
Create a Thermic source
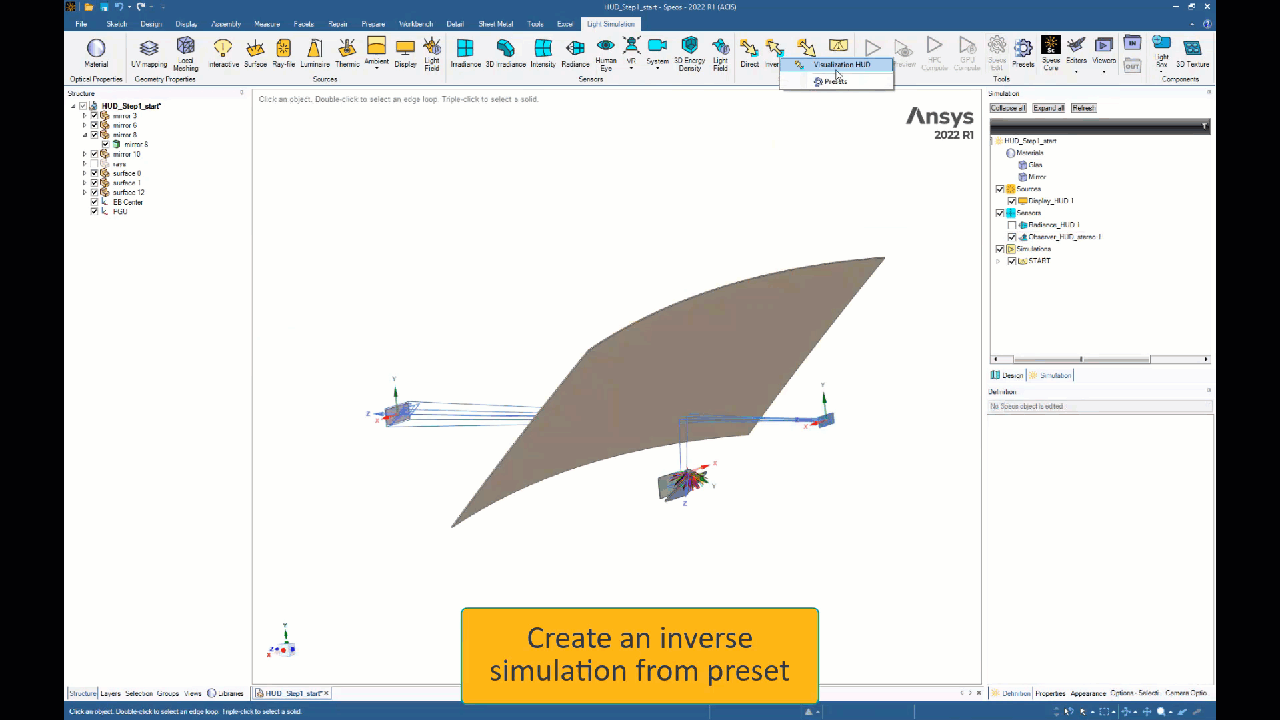347,53
